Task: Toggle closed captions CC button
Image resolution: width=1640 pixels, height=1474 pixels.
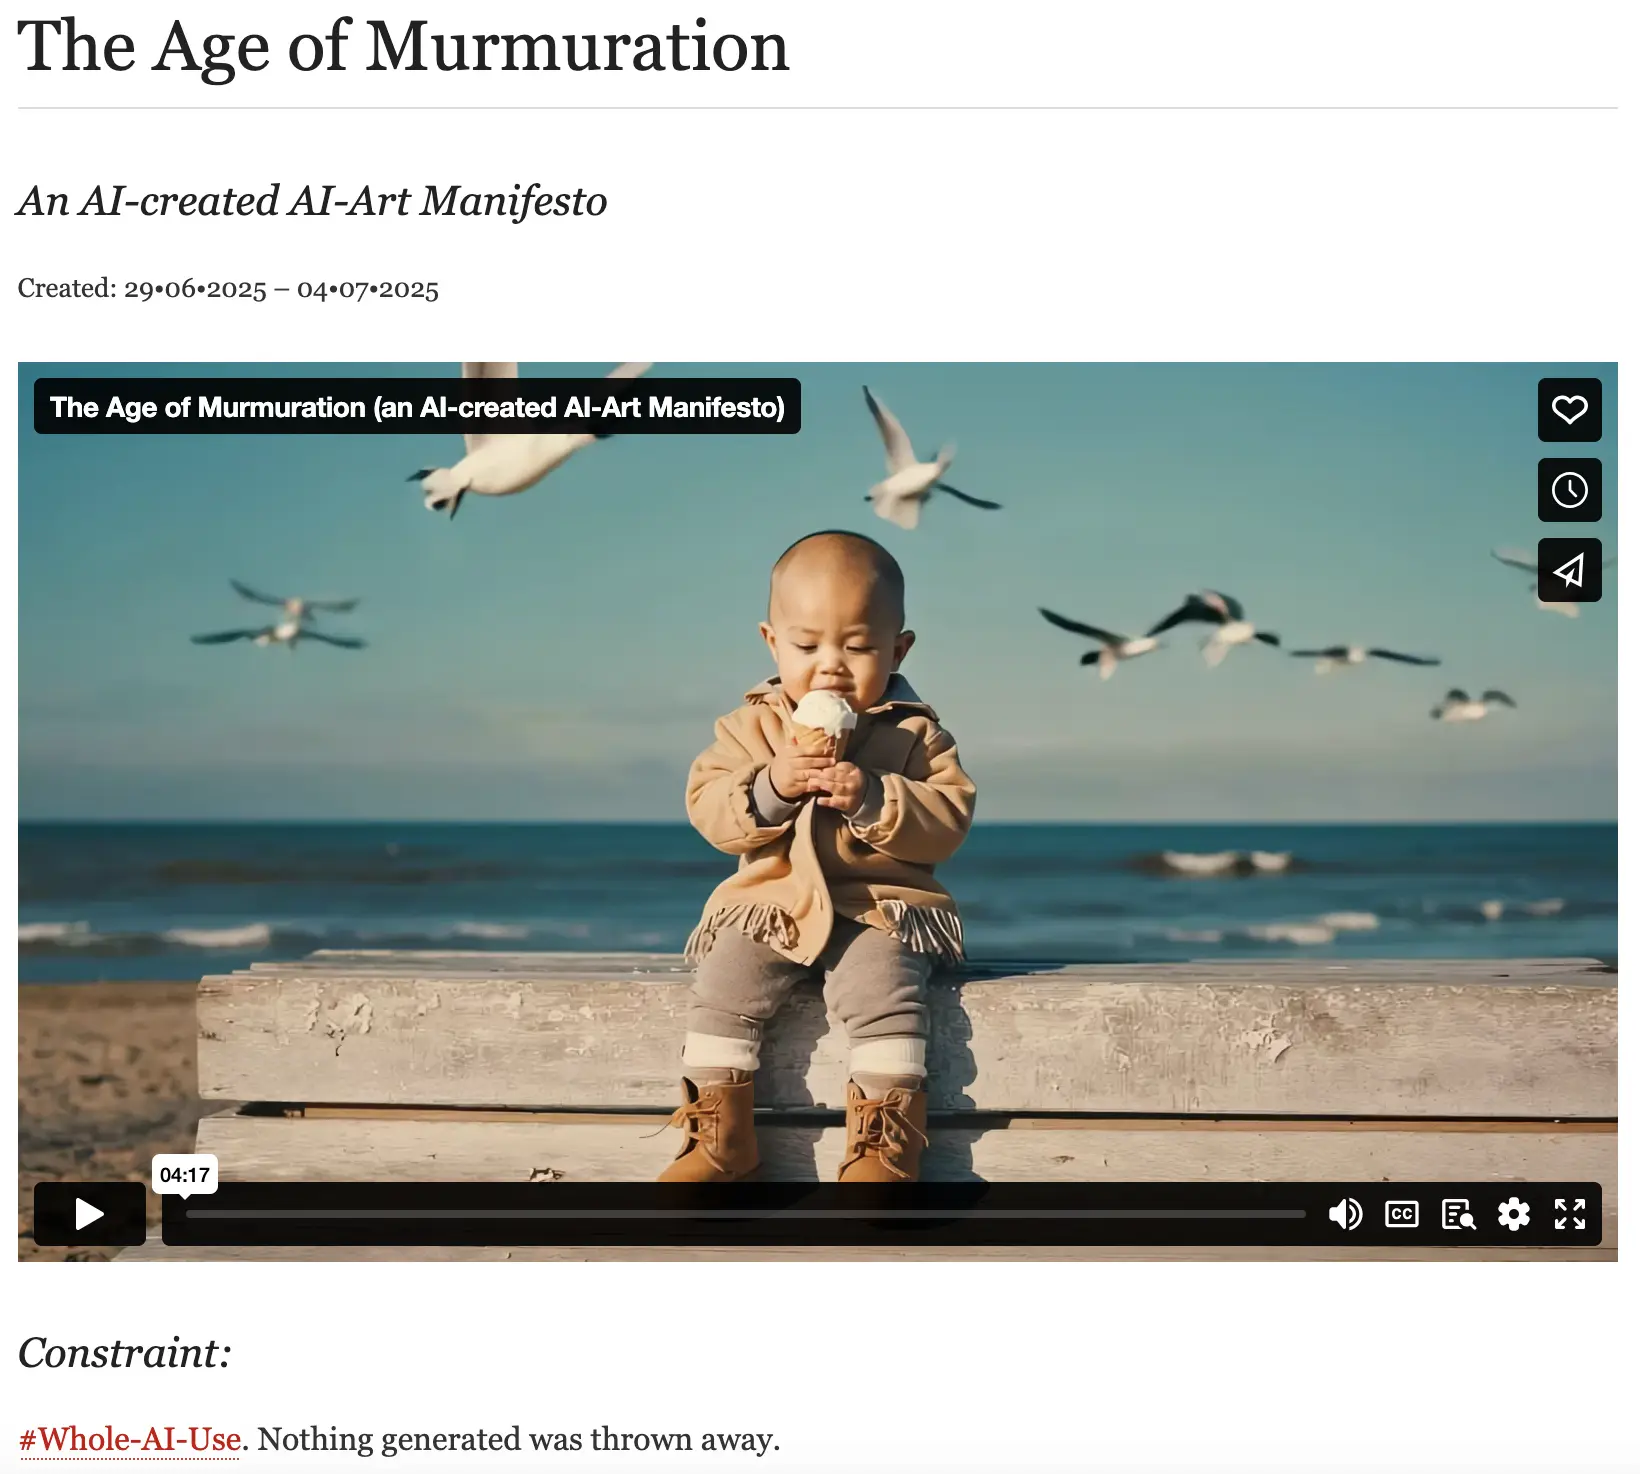Action: click(x=1402, y=1214)
